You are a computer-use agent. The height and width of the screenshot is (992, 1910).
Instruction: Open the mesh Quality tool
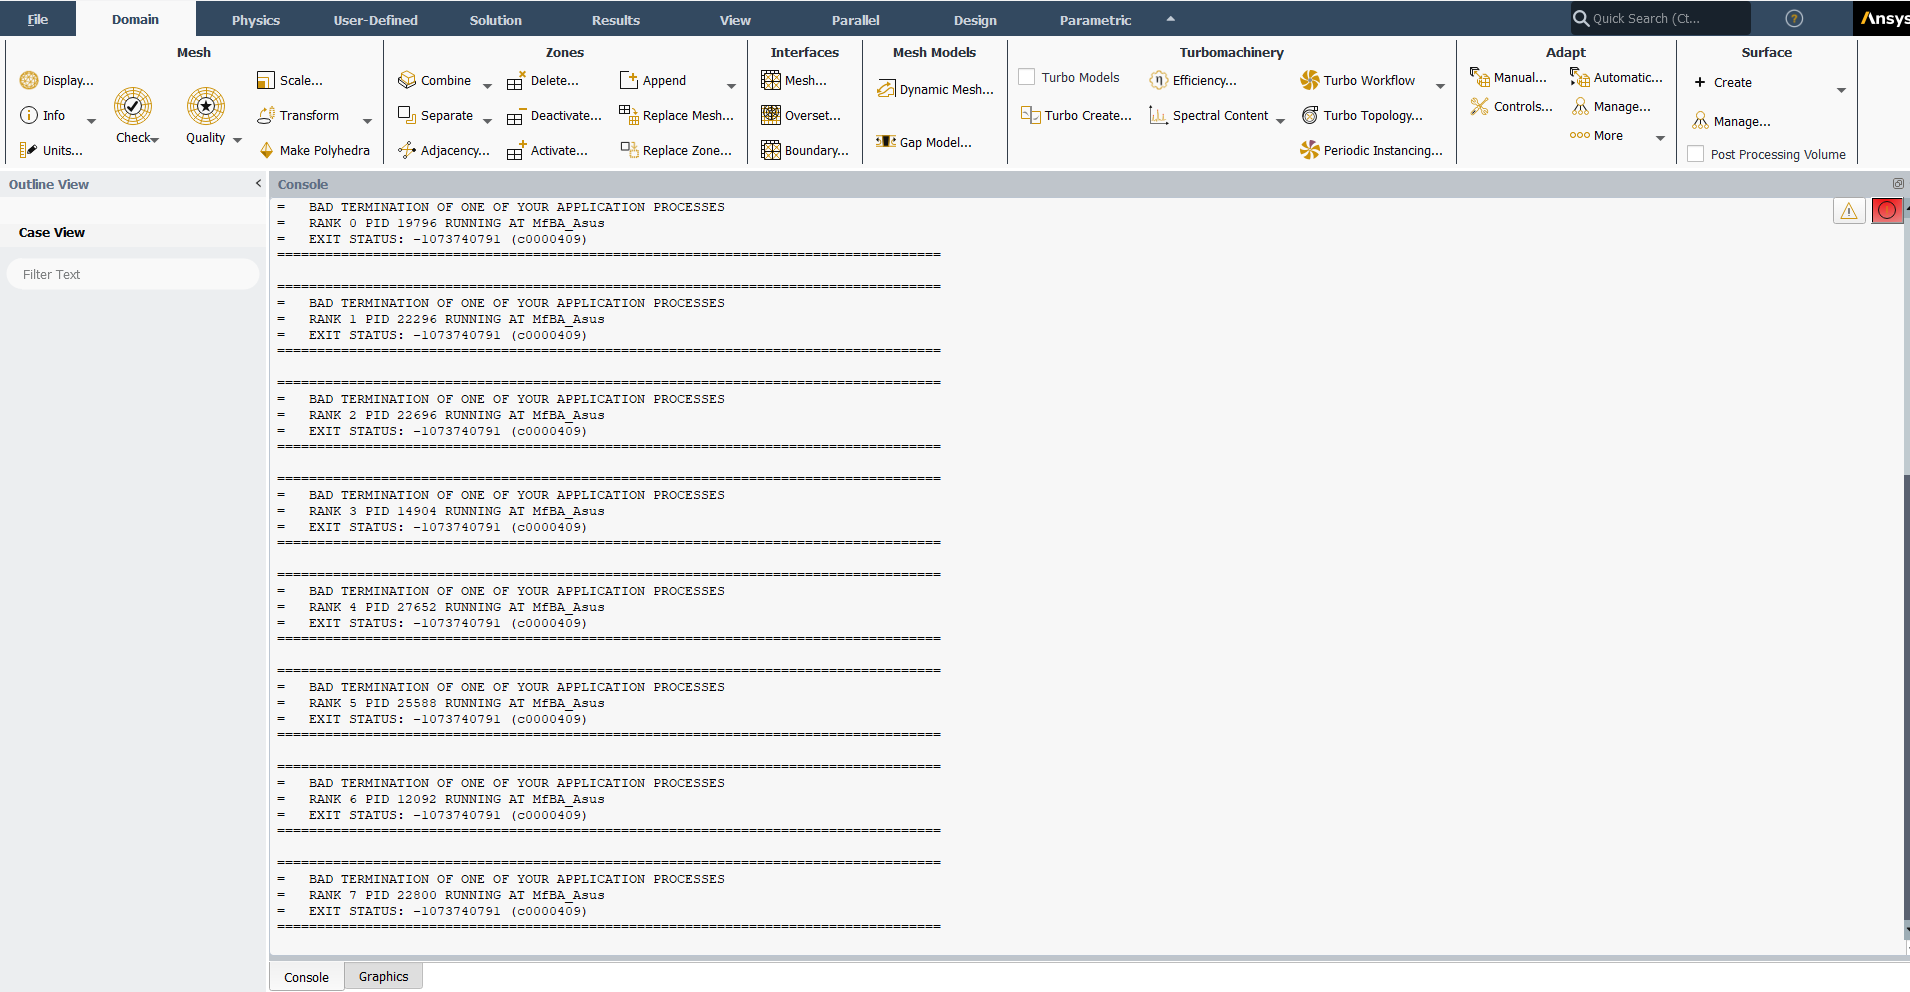click(x=205, y=115)
